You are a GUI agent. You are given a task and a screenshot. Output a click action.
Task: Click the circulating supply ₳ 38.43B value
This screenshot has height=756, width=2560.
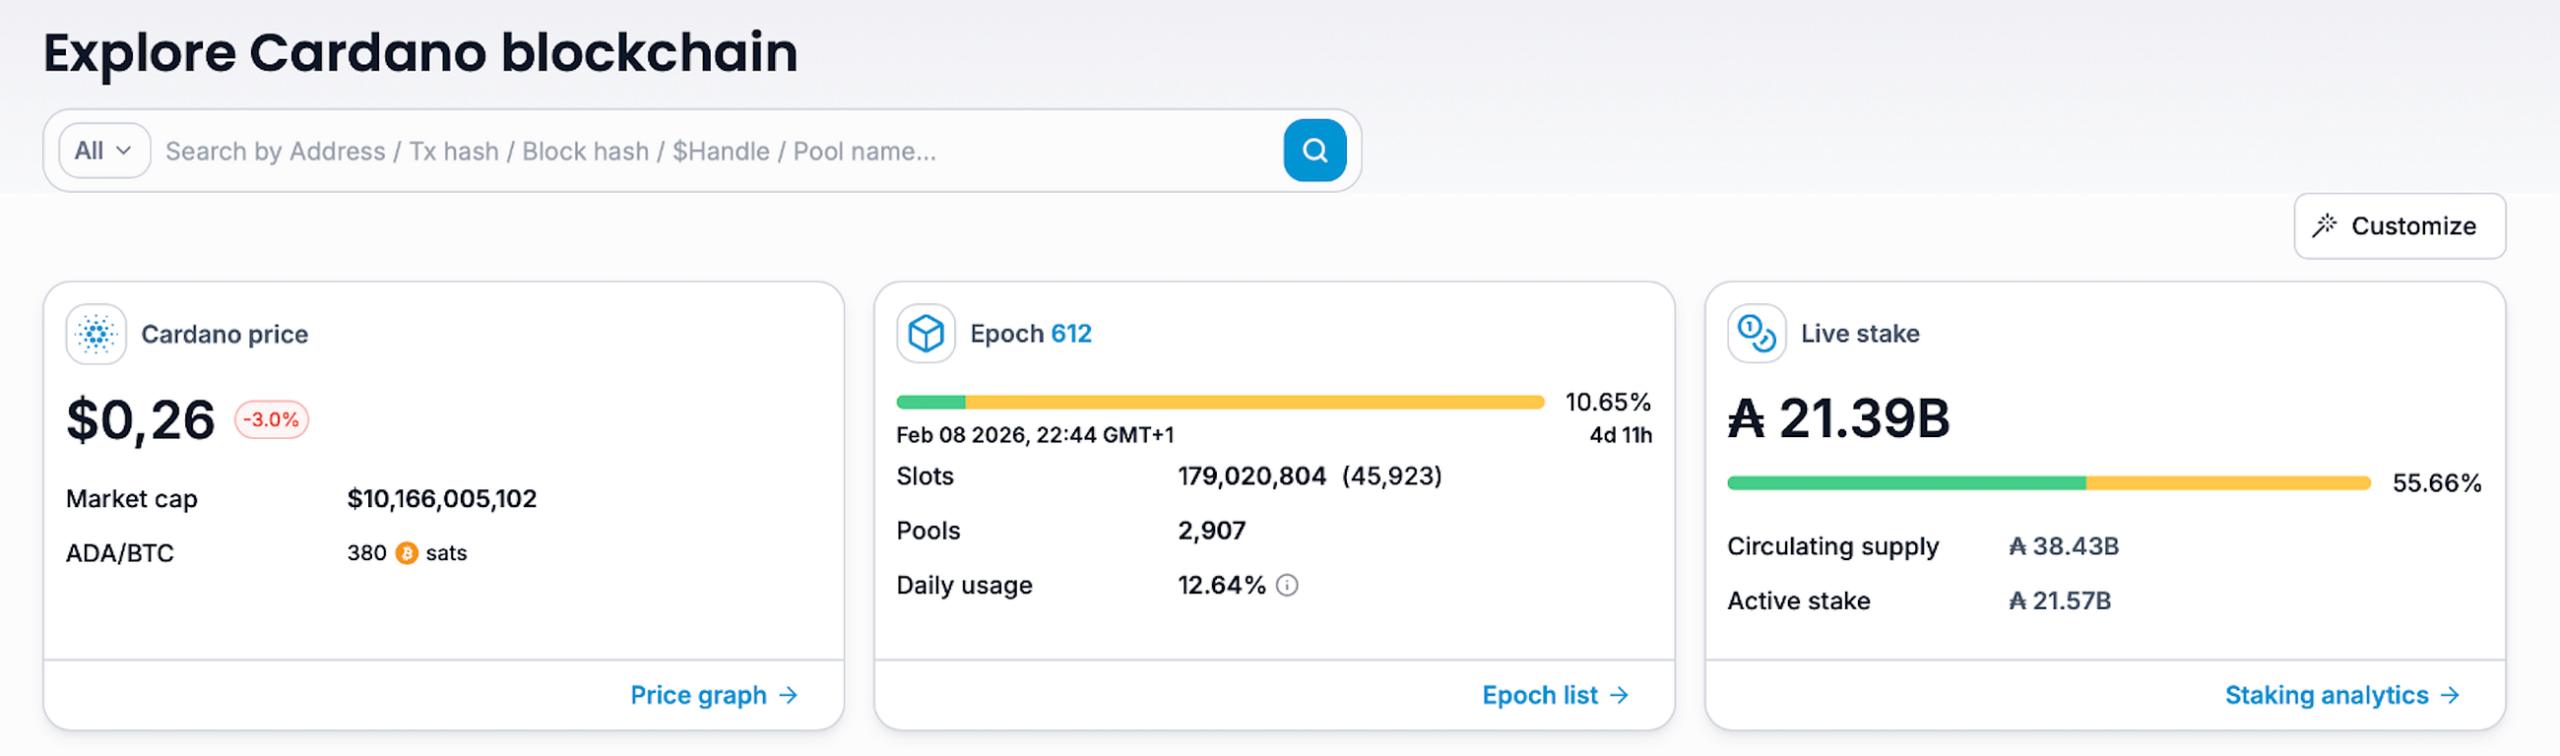2064,546
